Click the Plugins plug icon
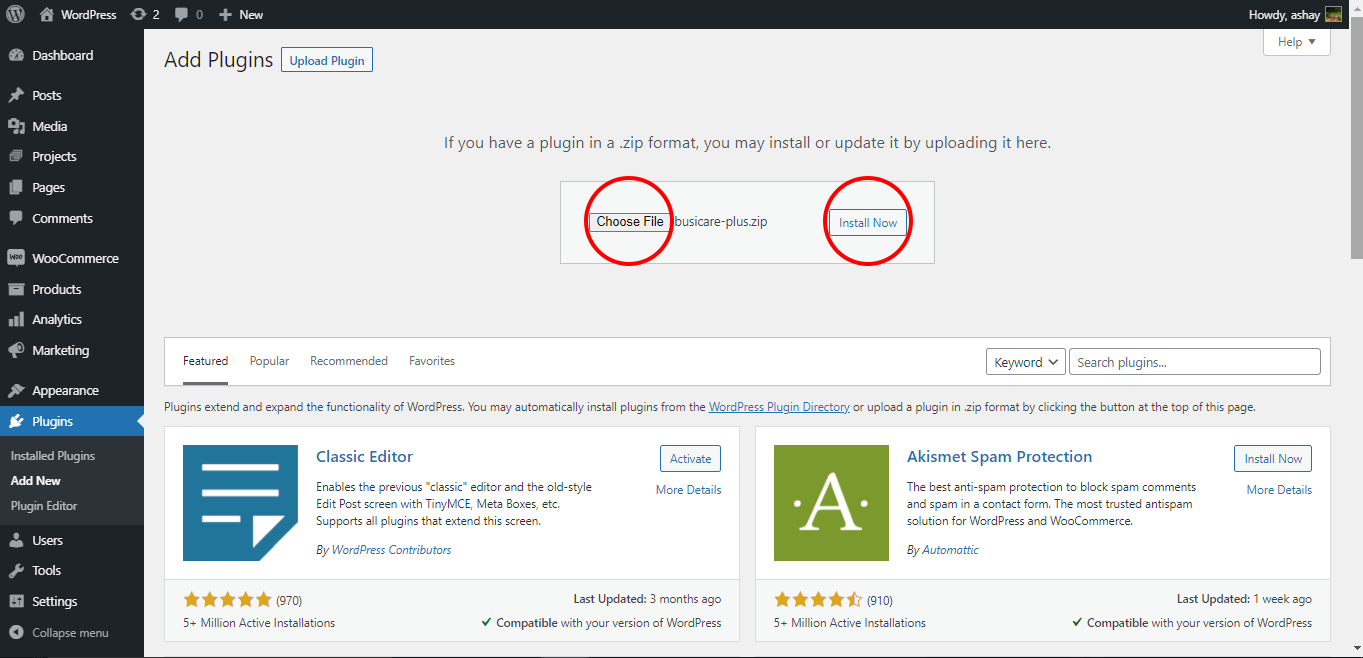The image size is (1363, 658). coord(16,422)
